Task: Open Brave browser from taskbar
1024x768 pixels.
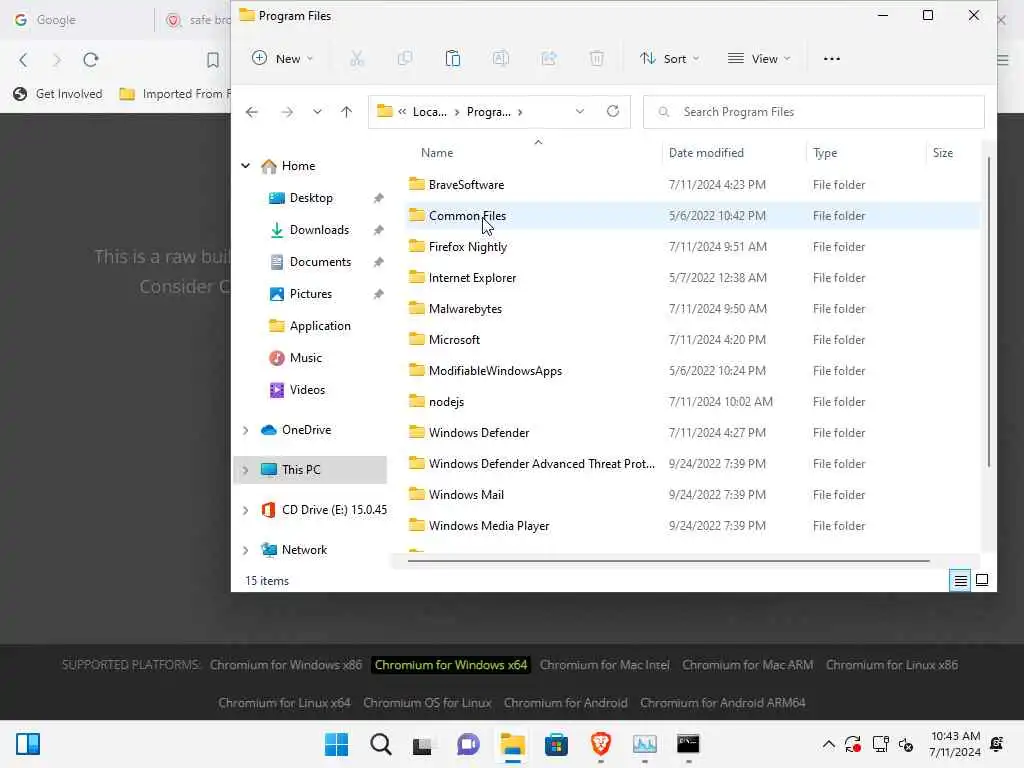Action: 601,743
